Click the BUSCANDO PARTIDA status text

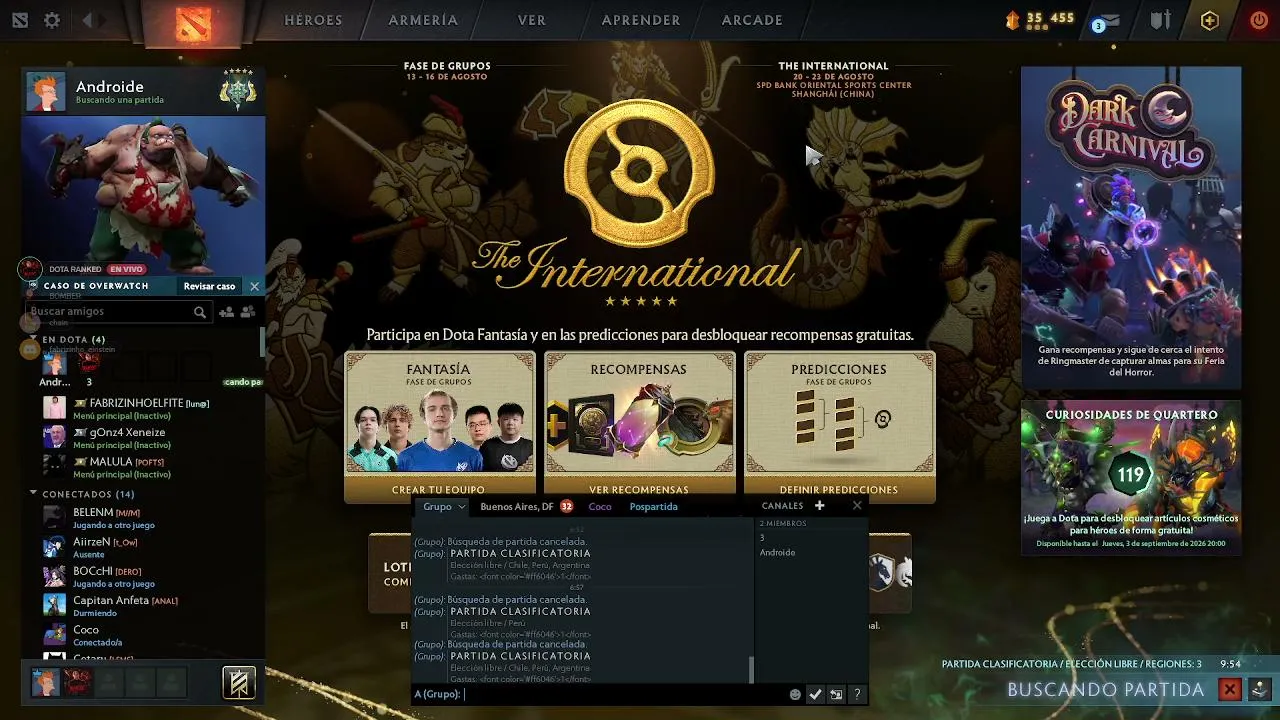tap(1106, 690)
